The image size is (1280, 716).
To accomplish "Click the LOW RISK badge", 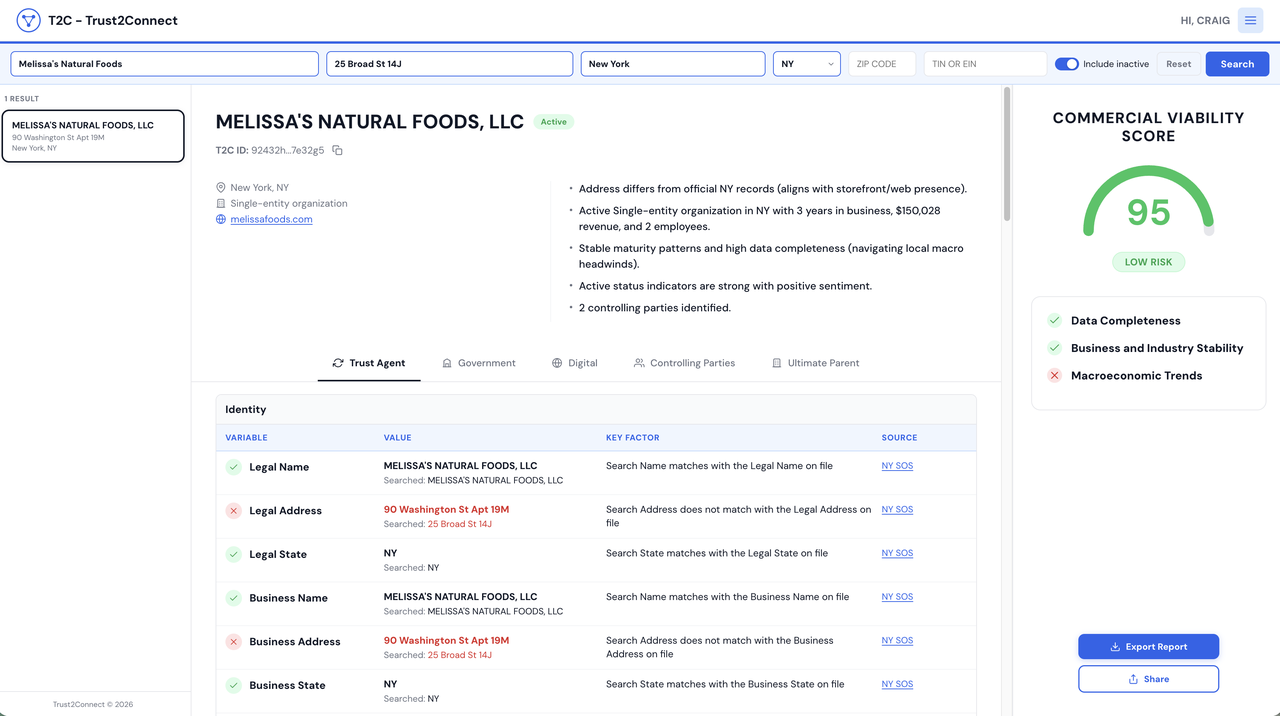I will coord(1148,262).
